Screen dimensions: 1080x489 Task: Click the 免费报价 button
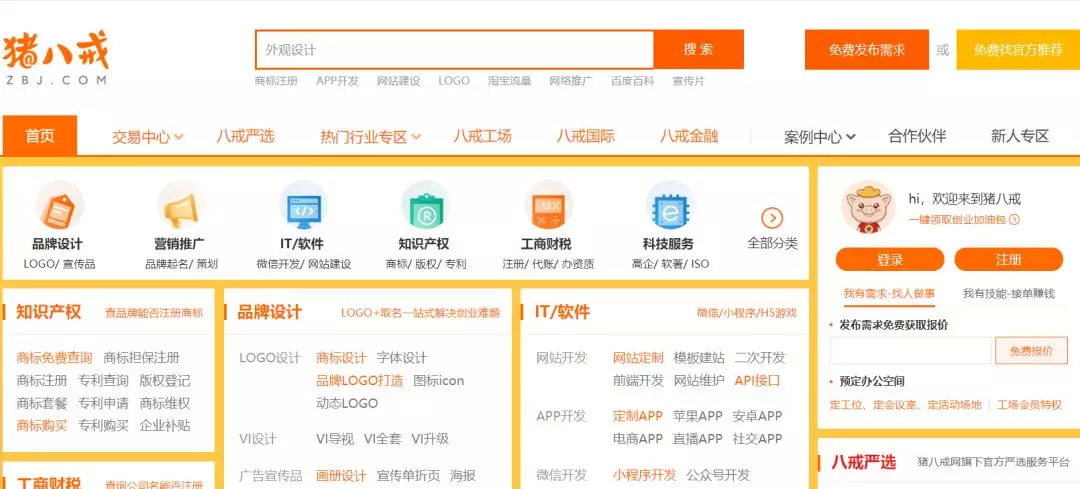[1031, 351]
